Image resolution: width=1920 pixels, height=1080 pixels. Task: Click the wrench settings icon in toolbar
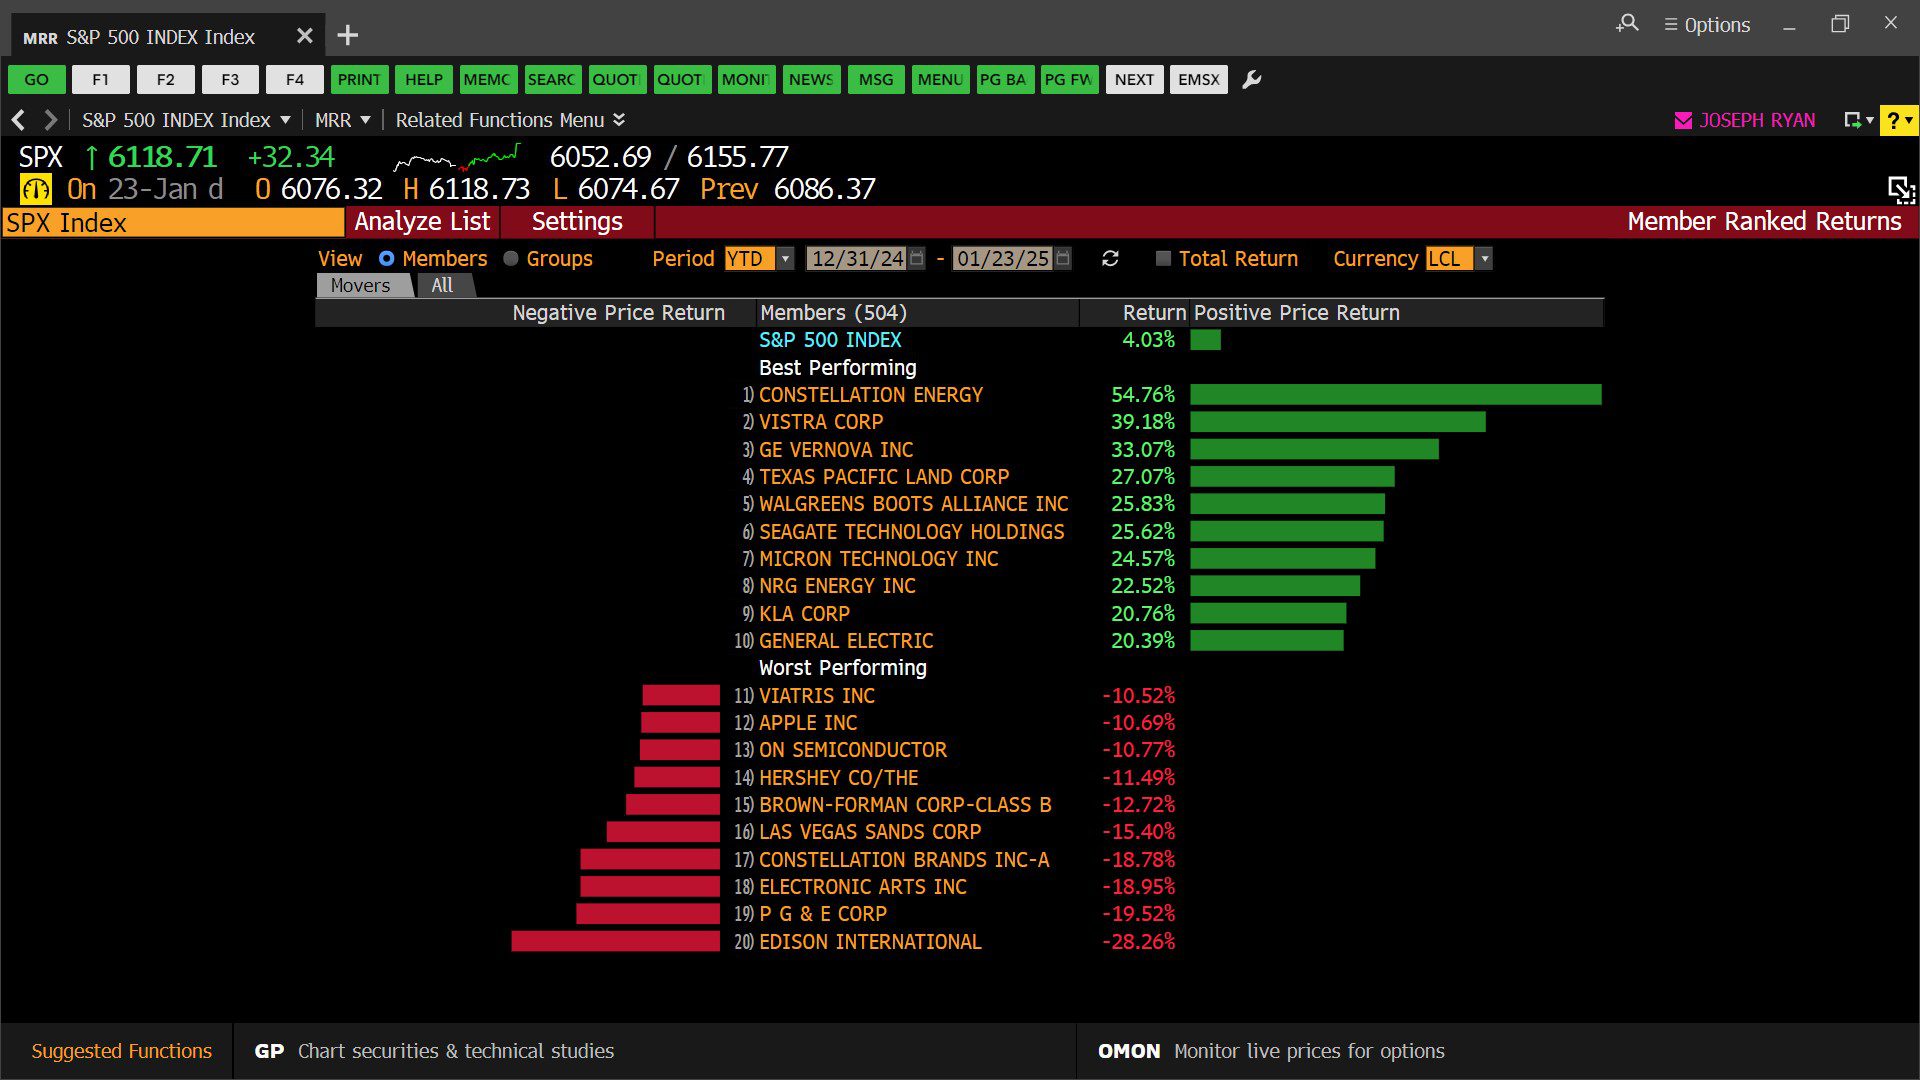(x=1251, y=80)
